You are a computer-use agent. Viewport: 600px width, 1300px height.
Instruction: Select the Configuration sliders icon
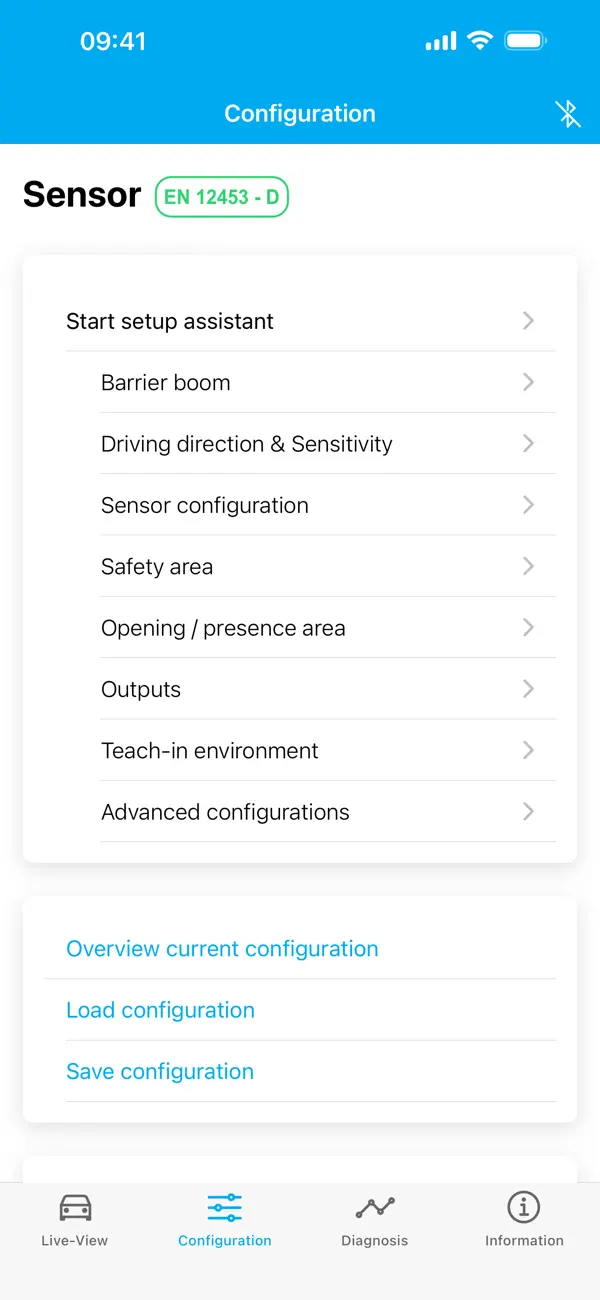click(224, 1208)
